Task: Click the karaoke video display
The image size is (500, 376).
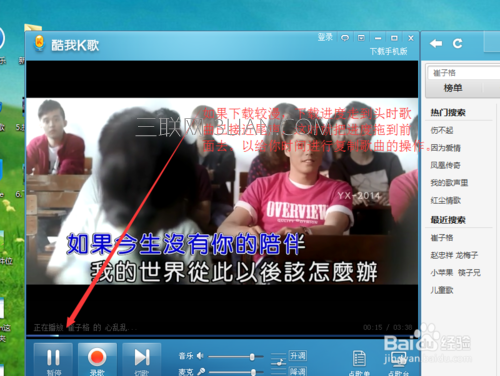Action: point(222,191)
